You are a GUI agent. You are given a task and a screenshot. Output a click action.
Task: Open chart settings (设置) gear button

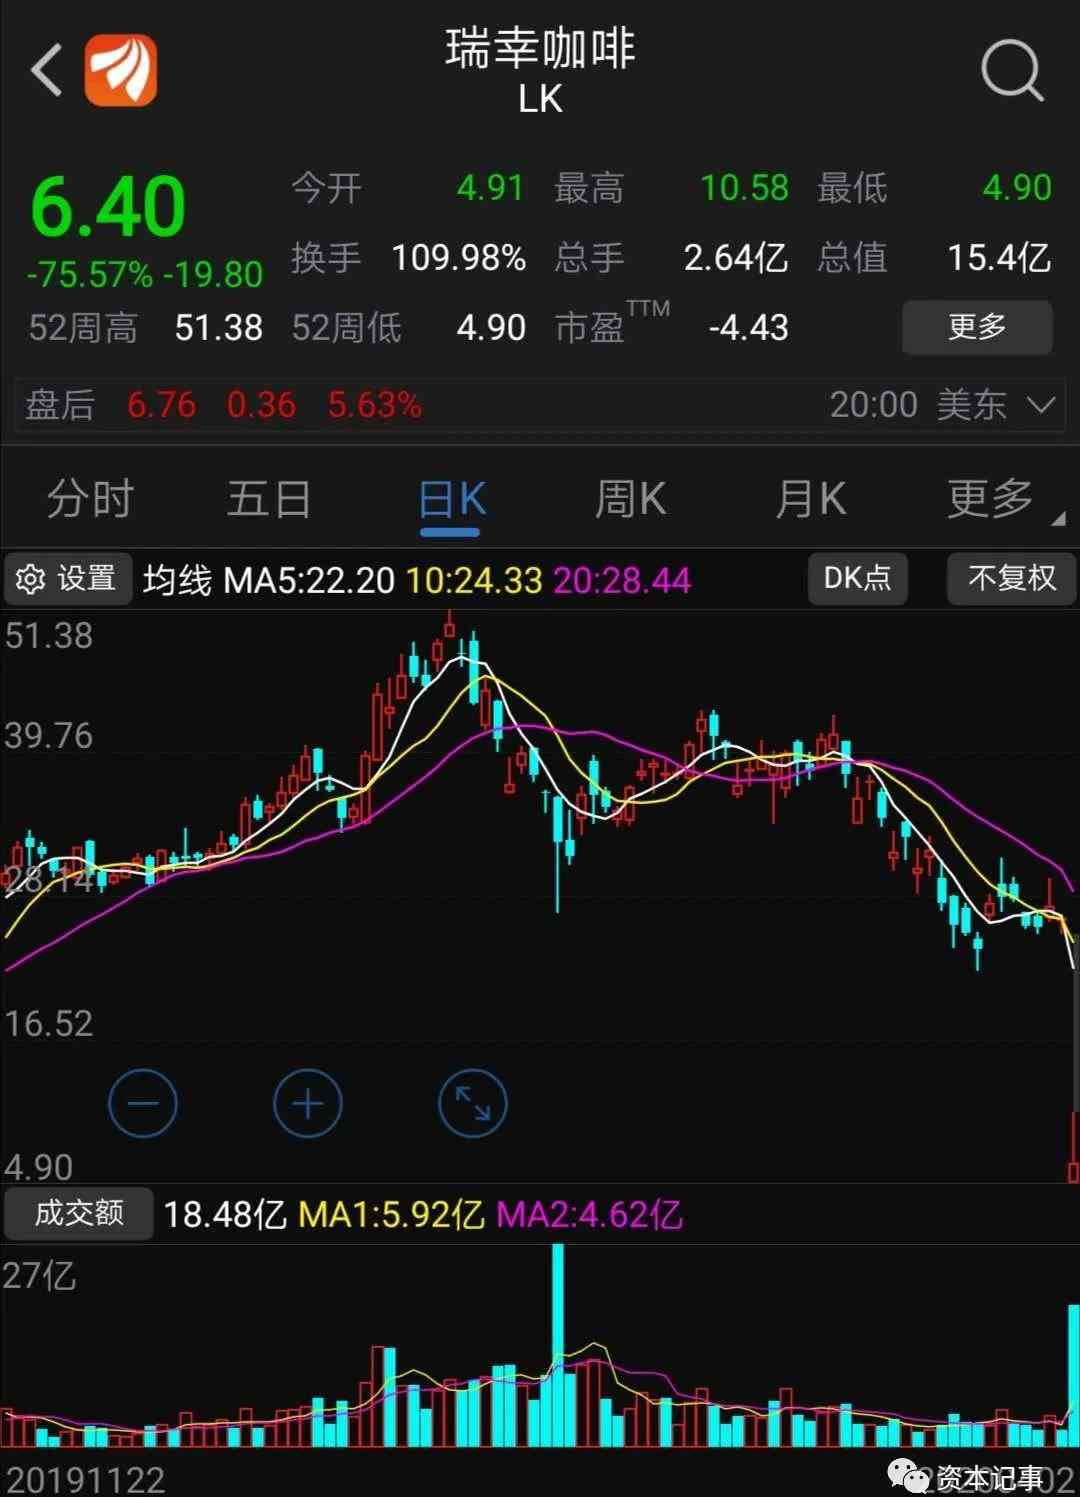(x=67, y=578)
